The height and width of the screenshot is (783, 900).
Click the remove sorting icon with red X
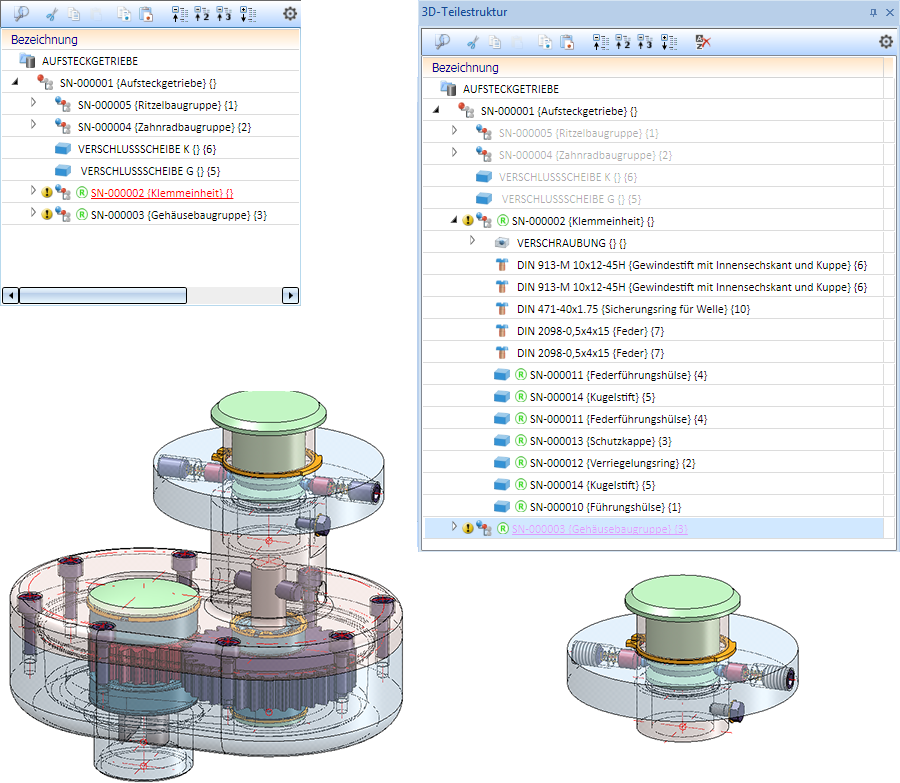703,42
